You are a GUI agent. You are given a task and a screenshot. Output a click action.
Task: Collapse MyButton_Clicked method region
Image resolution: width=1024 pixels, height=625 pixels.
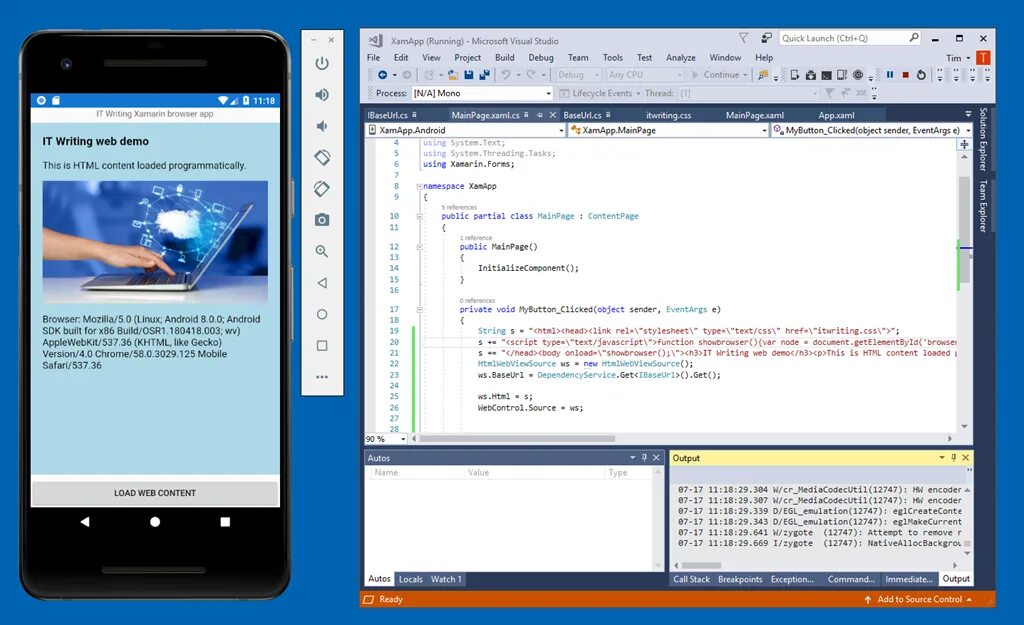click(419, 310)
